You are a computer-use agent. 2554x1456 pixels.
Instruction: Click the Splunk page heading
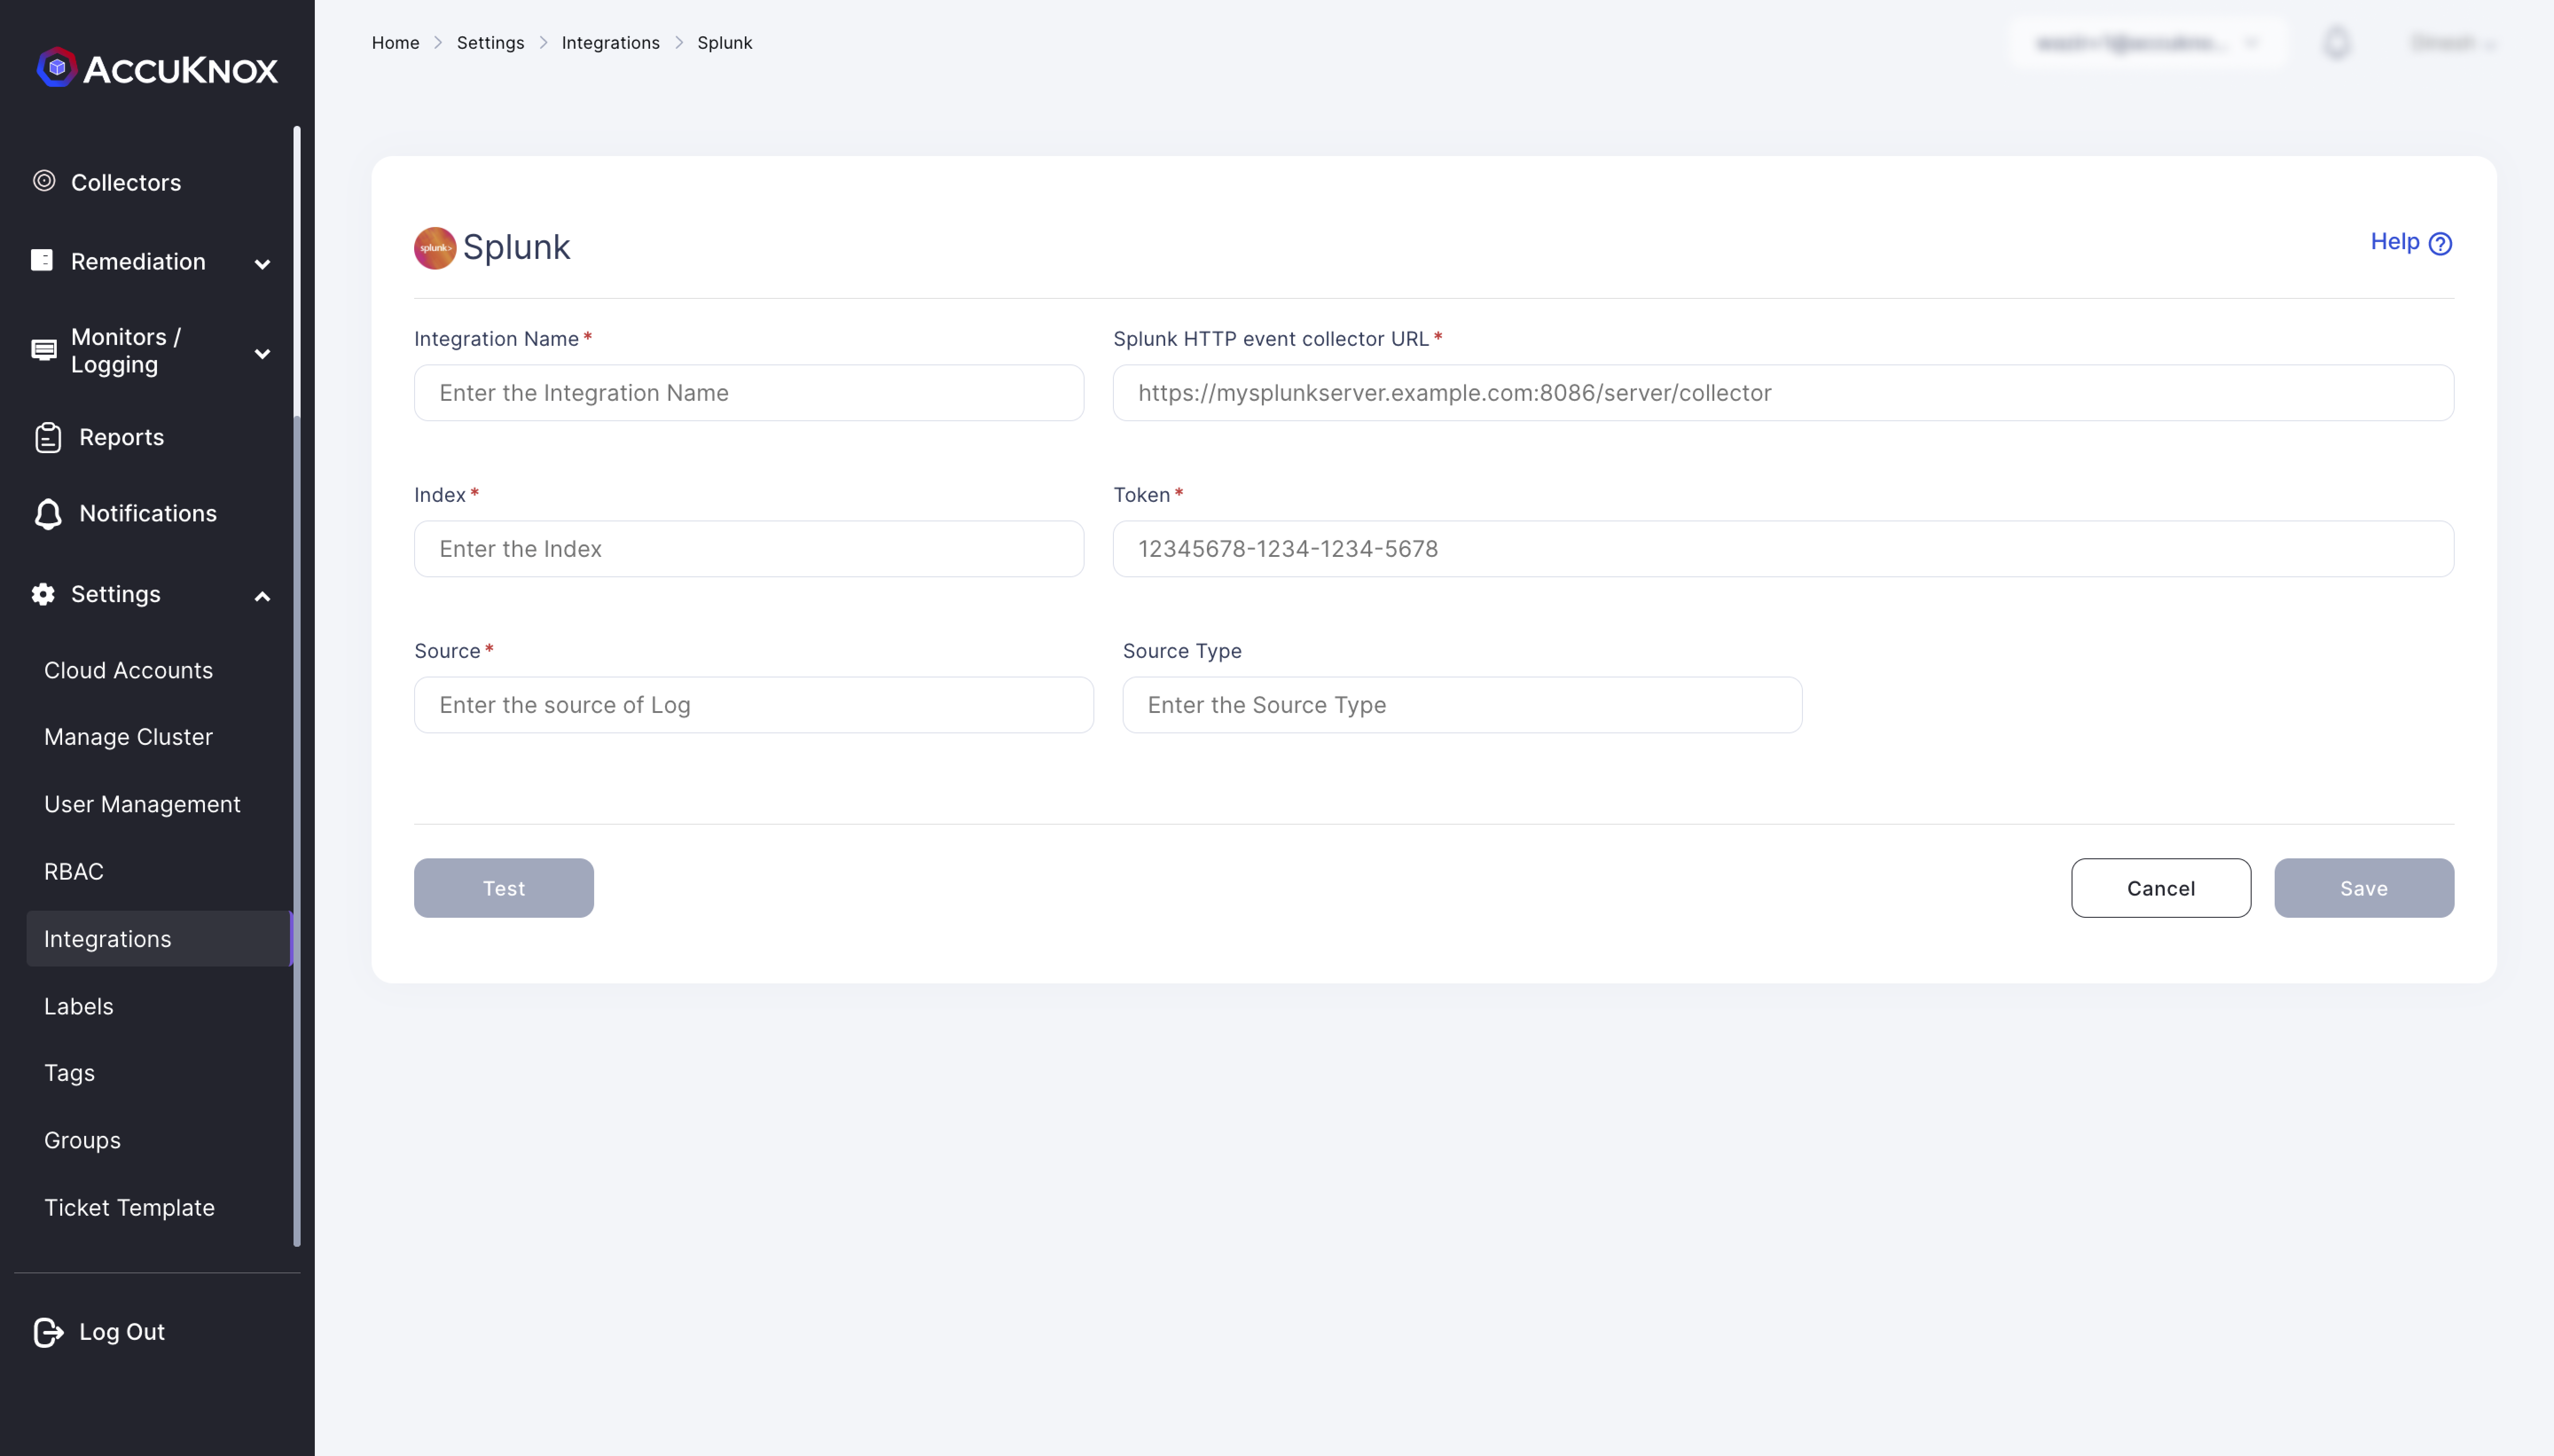point(516,247)
